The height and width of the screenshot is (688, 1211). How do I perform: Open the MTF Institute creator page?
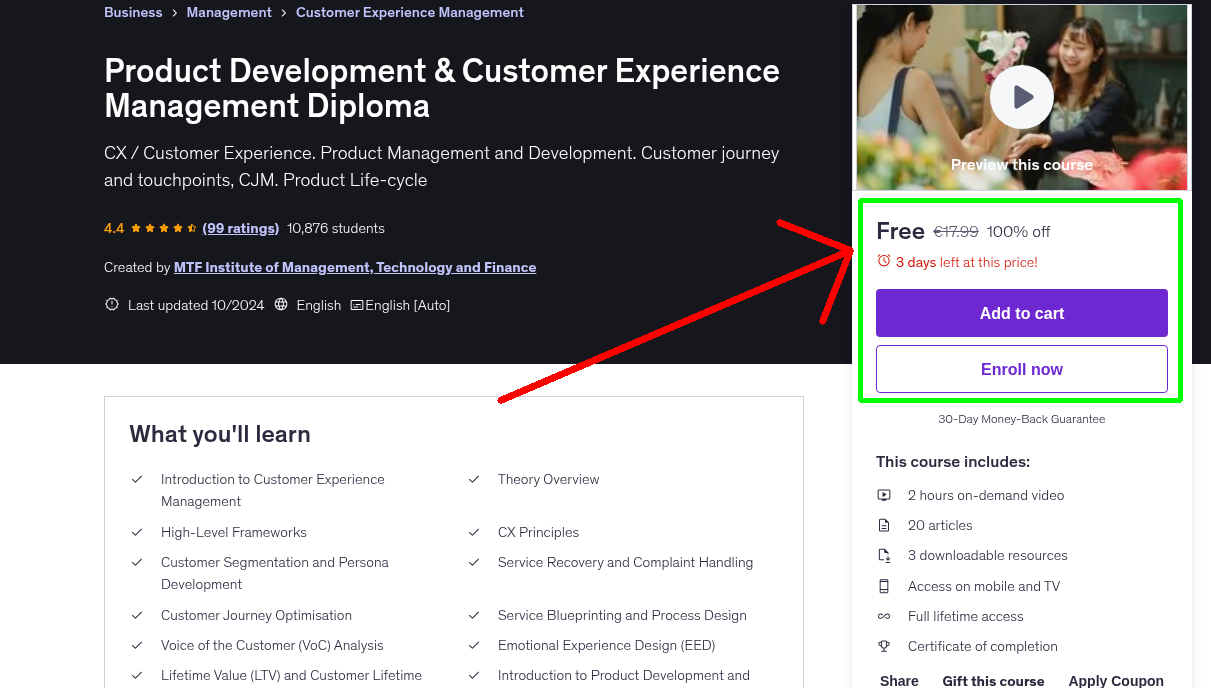(x=355, y=267)
